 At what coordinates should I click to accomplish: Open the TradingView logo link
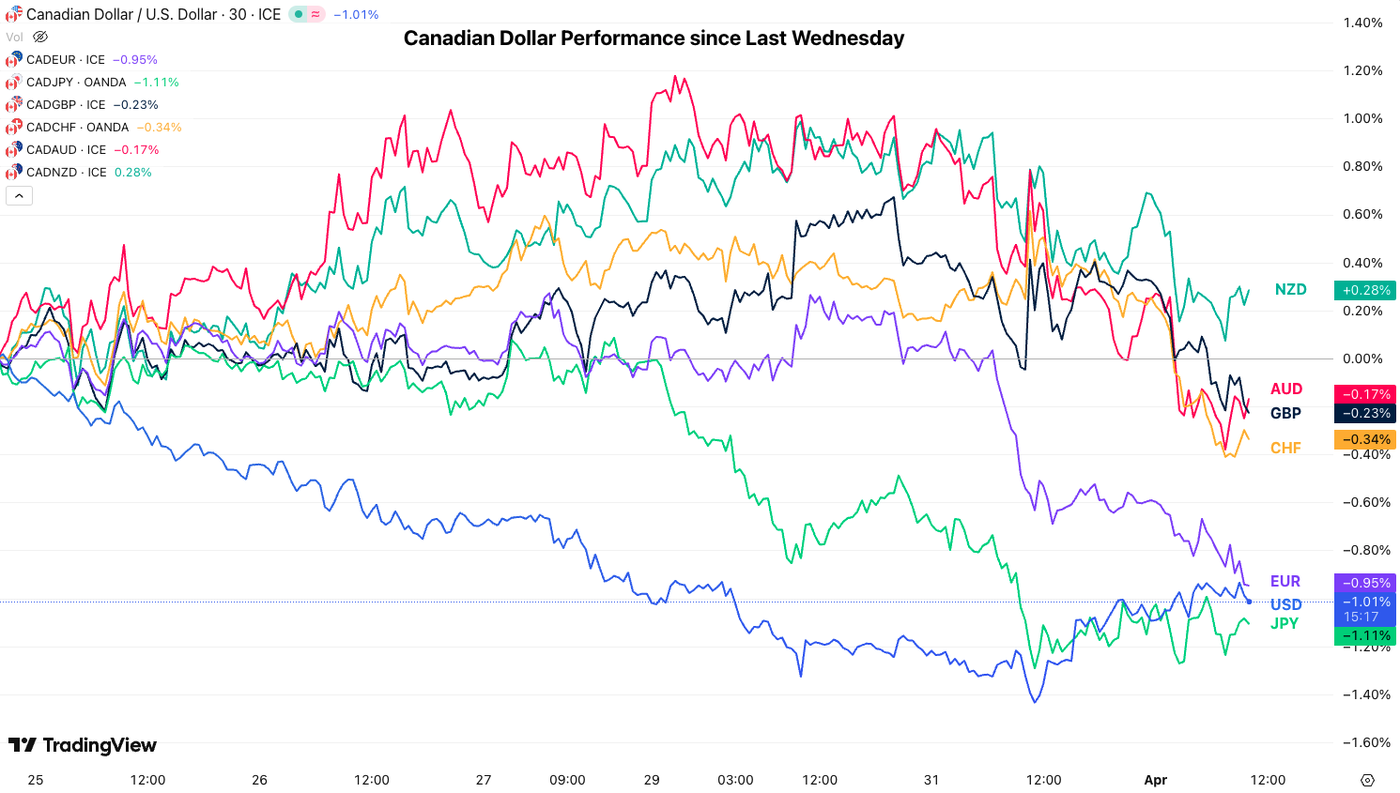(x=80, y=745)
